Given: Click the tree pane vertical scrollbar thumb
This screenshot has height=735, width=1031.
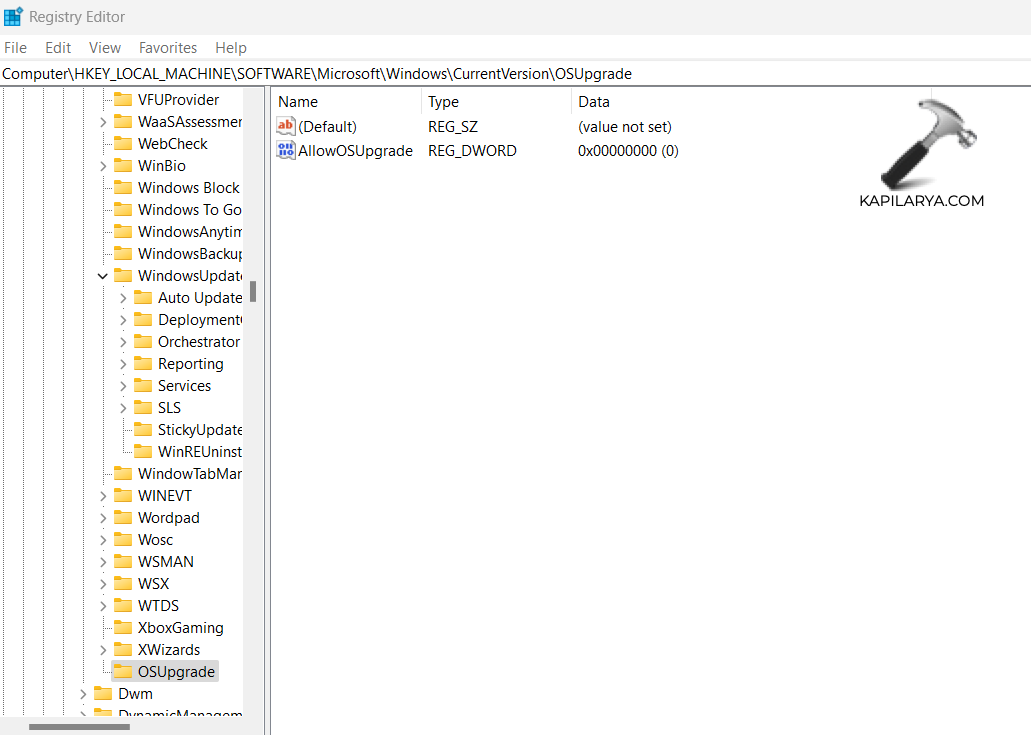Looking at the screenshot, I should click(252, 291).
